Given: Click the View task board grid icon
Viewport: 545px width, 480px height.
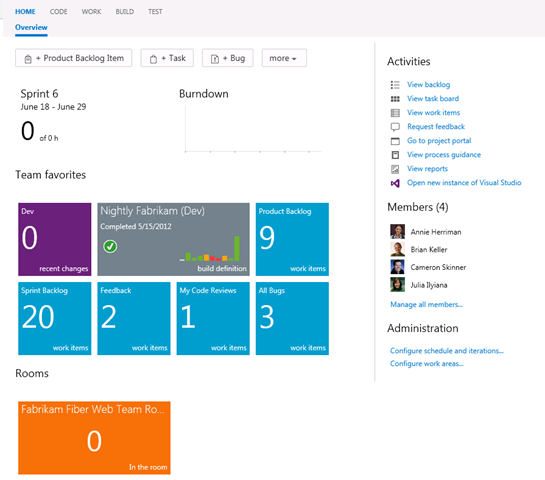Looking at the screenshot, I should pyautogui.click(x=395, y=99).
